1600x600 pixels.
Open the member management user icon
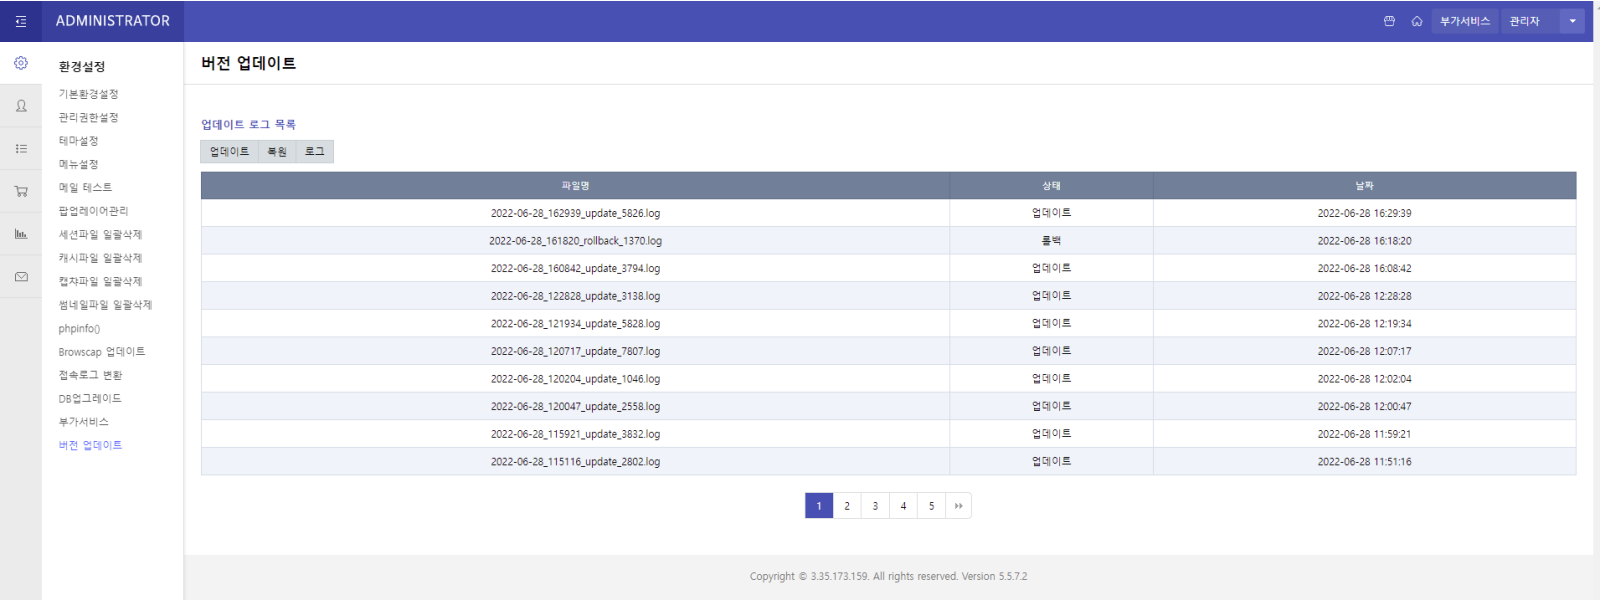pyautogui.click(x=21, y=106)
